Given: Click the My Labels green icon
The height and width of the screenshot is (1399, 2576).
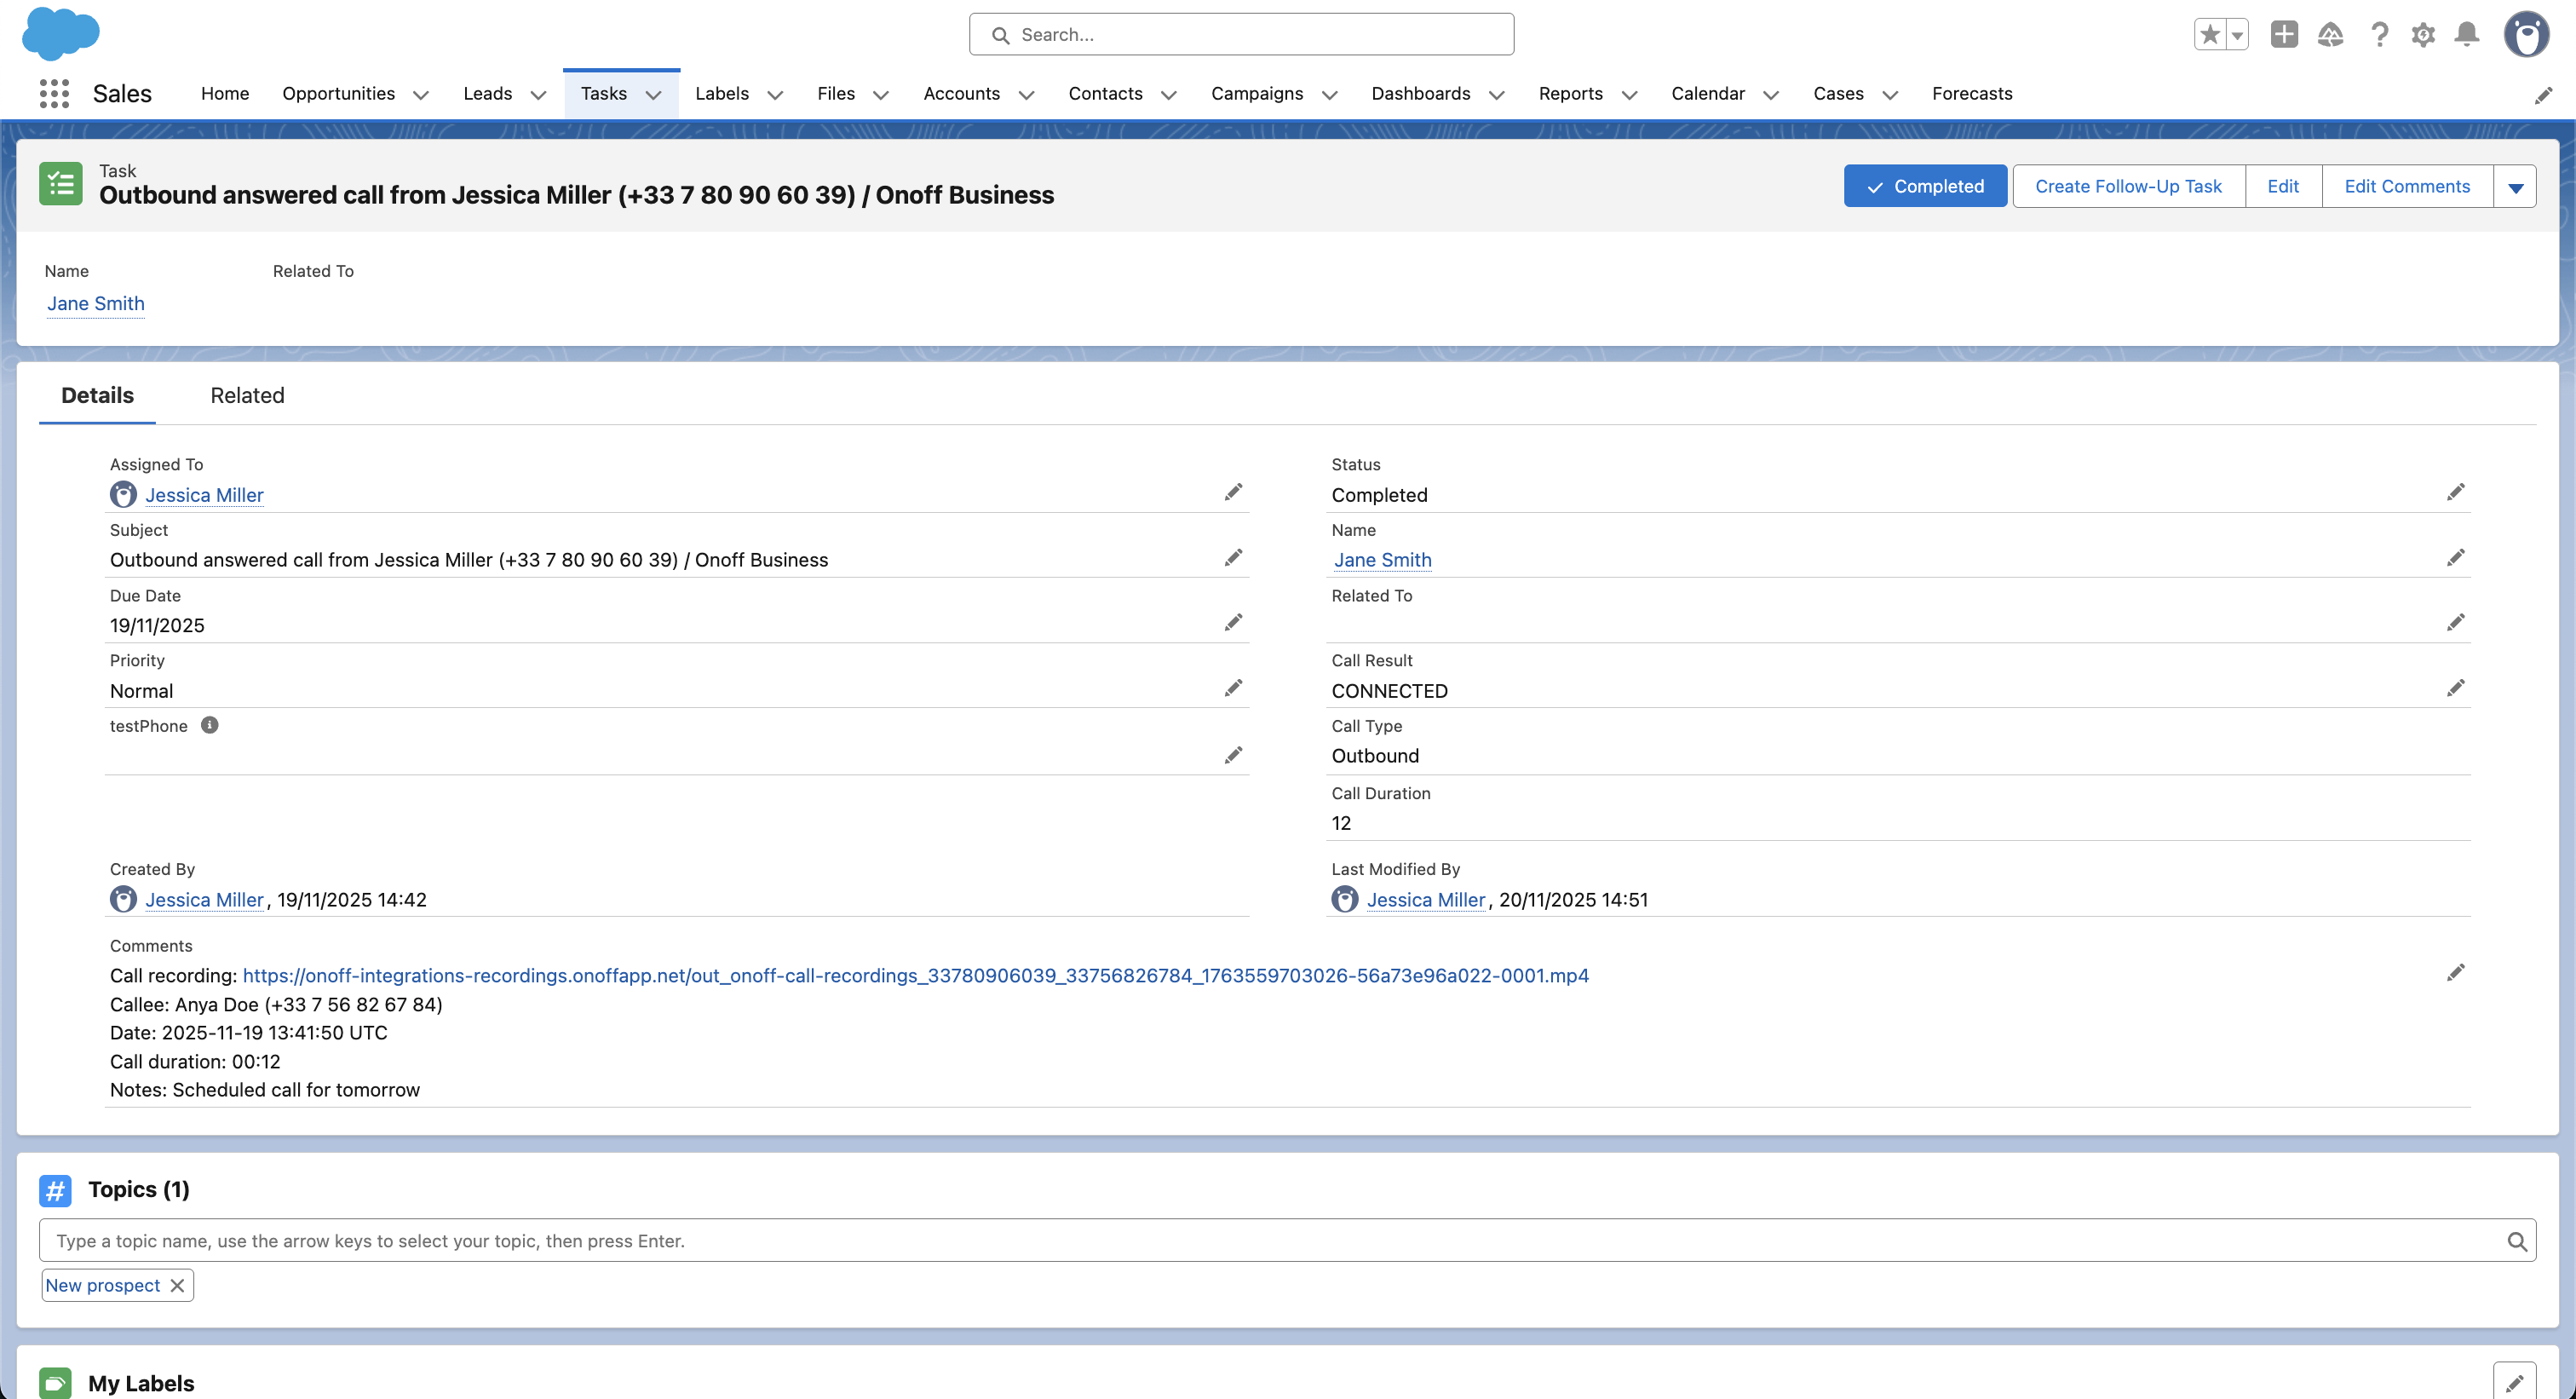Looking at the screenshot, I should [55, 1383].
